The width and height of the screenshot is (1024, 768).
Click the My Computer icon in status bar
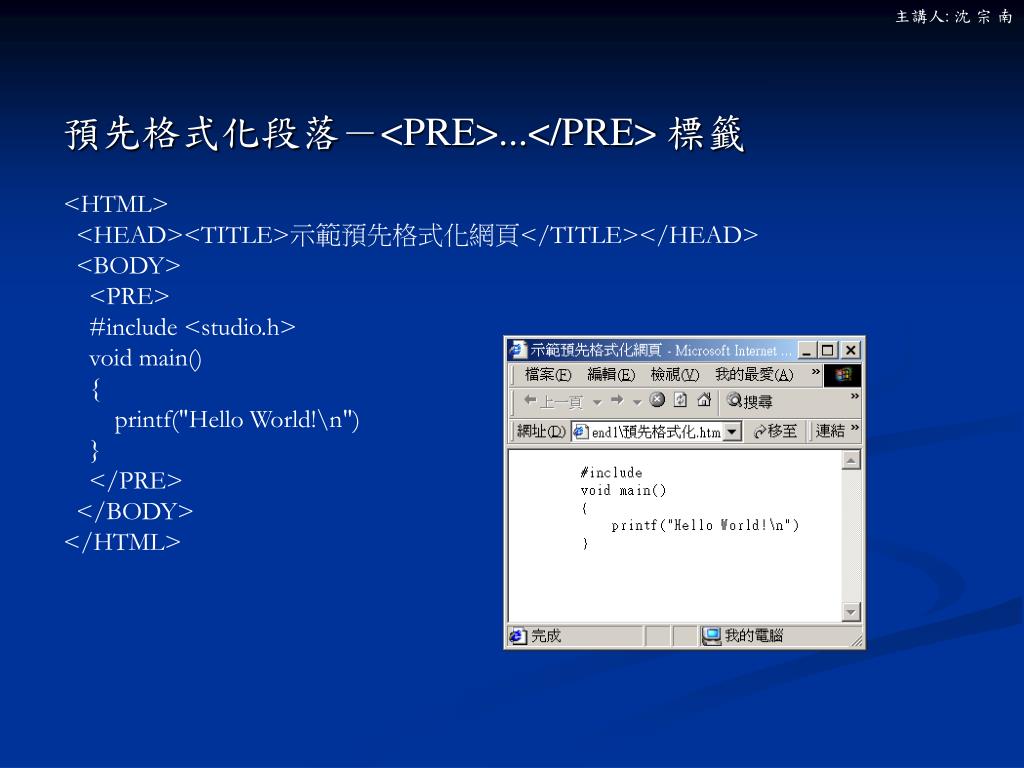click(711, 636)
